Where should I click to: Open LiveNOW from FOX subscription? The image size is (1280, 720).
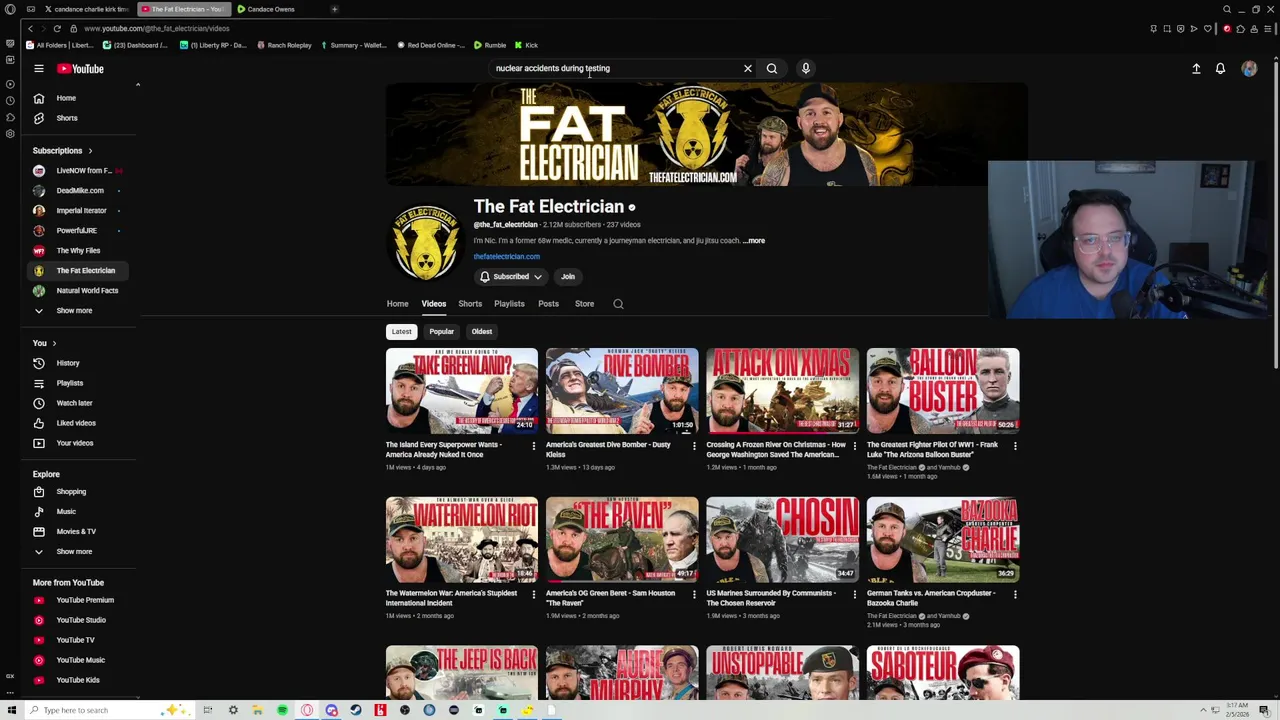[80, 171]
